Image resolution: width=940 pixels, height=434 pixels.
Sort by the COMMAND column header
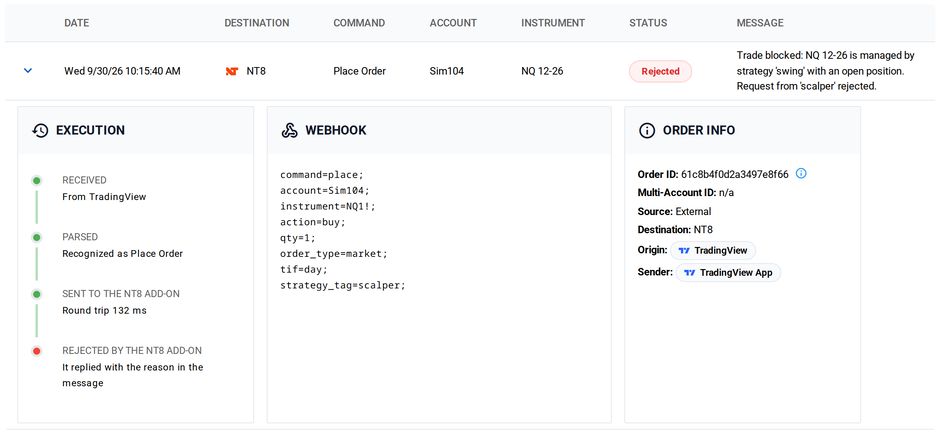coord(359,23)
